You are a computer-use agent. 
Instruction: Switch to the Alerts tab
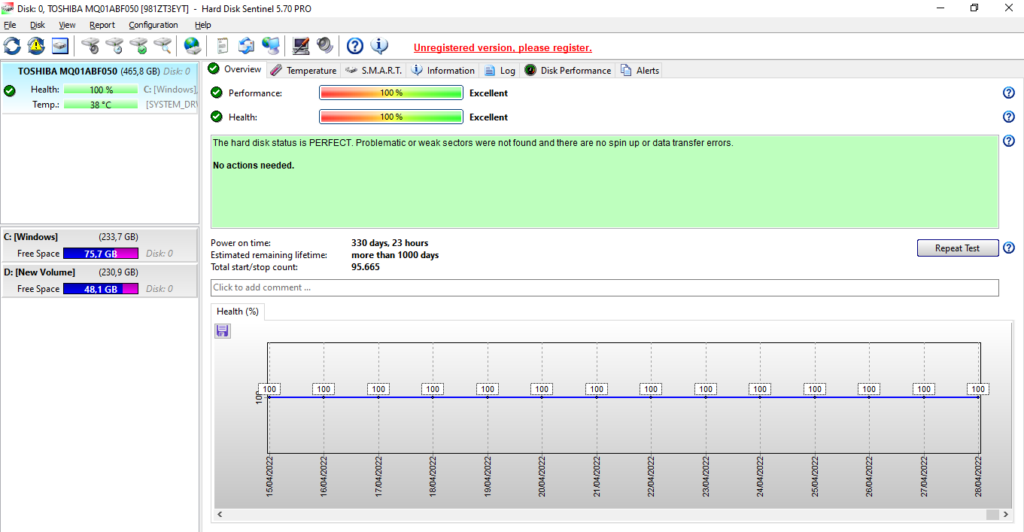click(x=640, y=70)
